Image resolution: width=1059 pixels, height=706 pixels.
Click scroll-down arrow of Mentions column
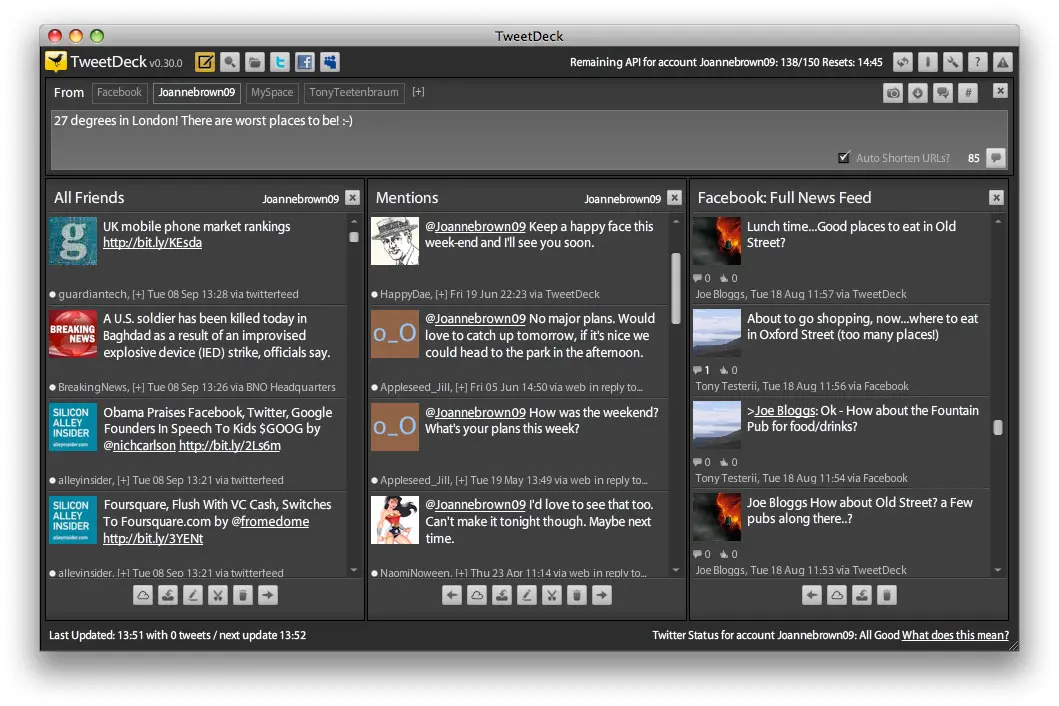(676, 570)
